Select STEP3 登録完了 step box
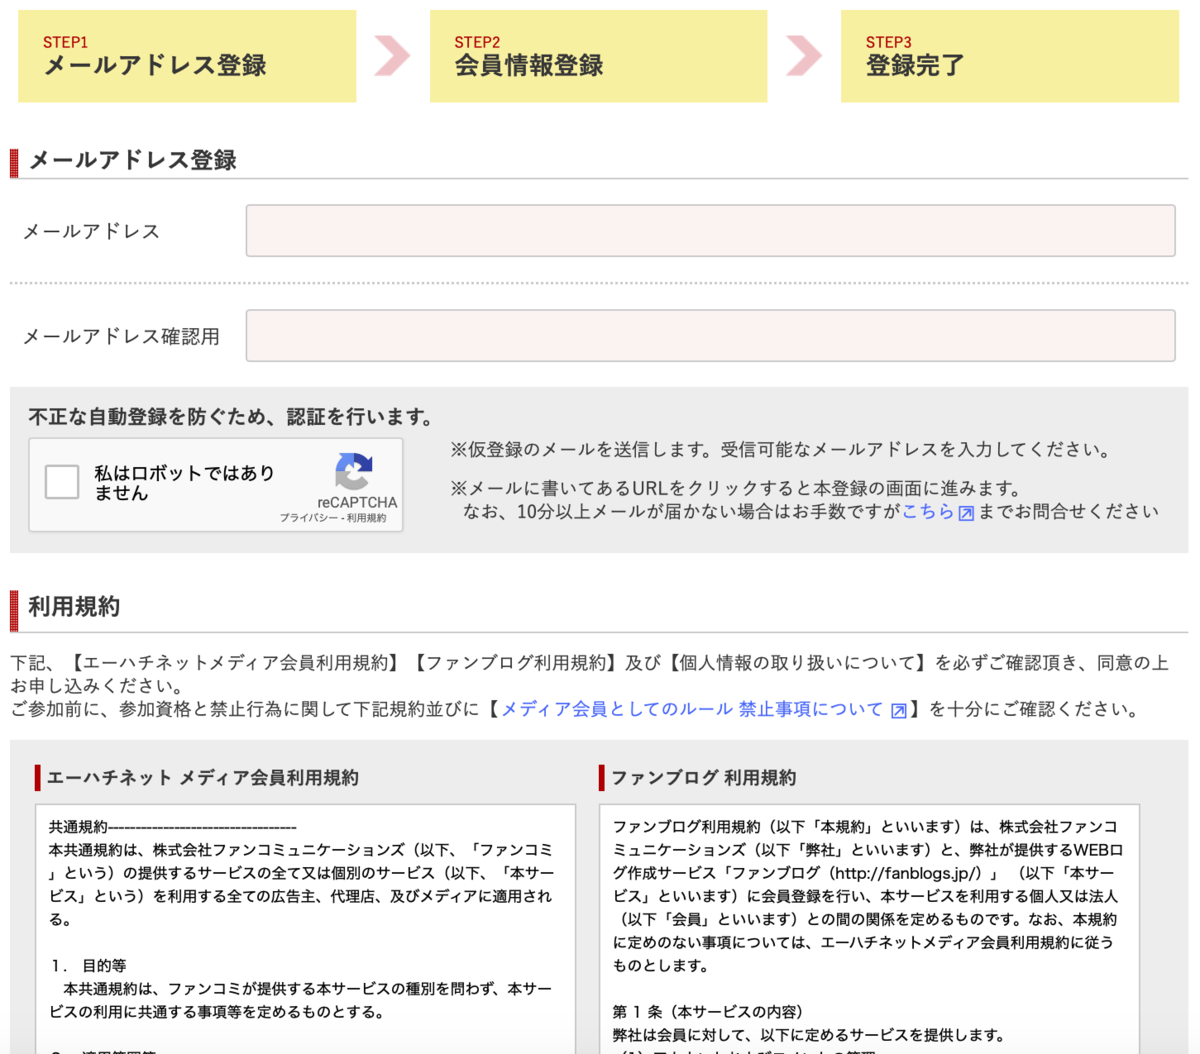Screen dimensions: 1200x1054 pyautogui.click(x=1010, y=56)
